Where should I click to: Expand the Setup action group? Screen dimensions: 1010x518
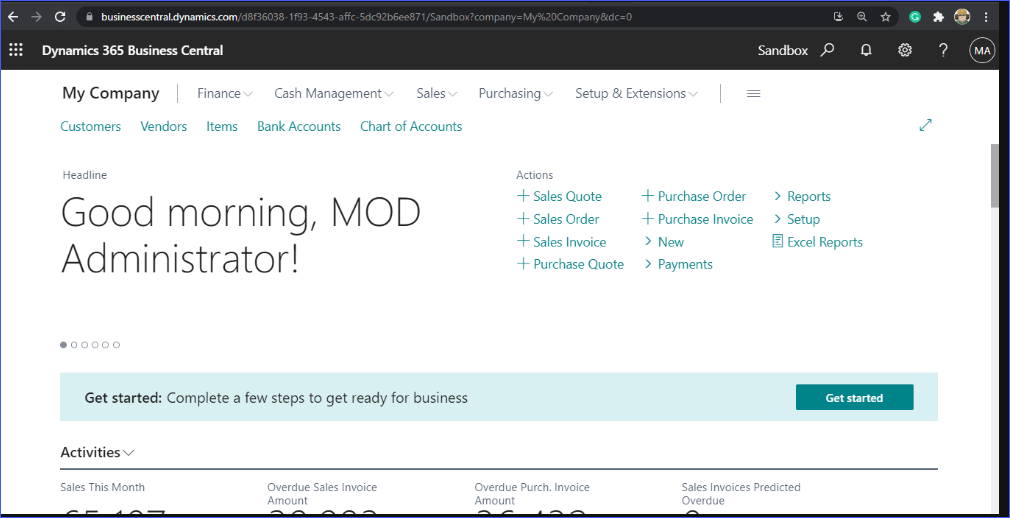point(796,219)
